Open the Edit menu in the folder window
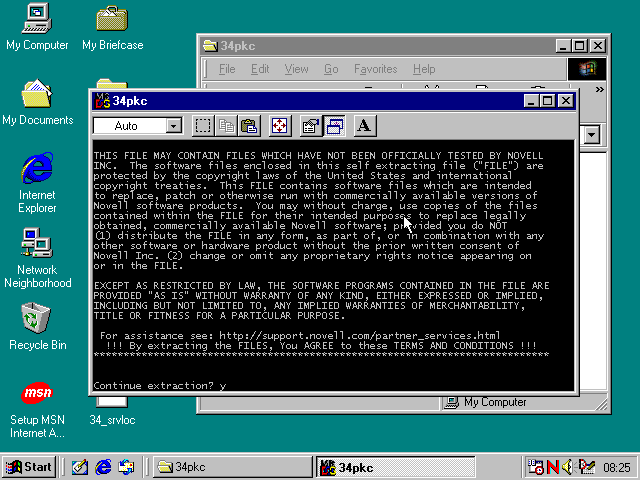640x480 pixels. point(260,69)
